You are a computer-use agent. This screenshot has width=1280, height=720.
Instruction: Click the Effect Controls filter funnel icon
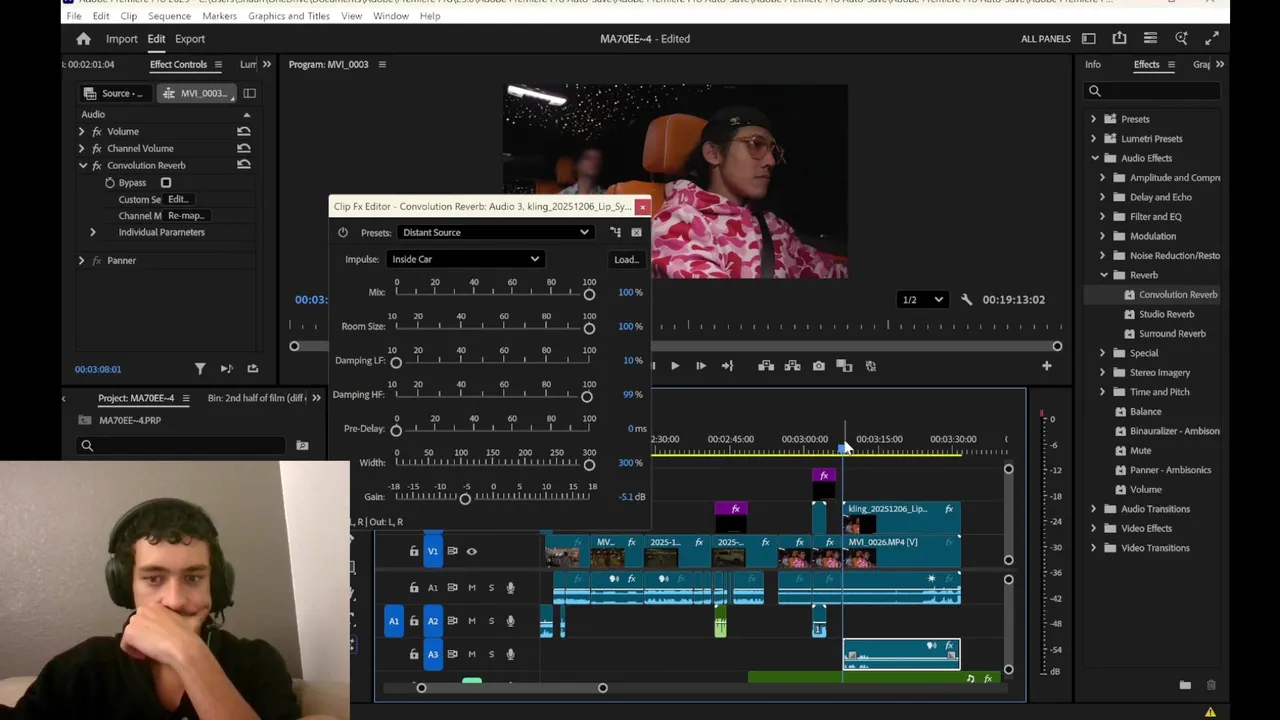tap(200, 369)
